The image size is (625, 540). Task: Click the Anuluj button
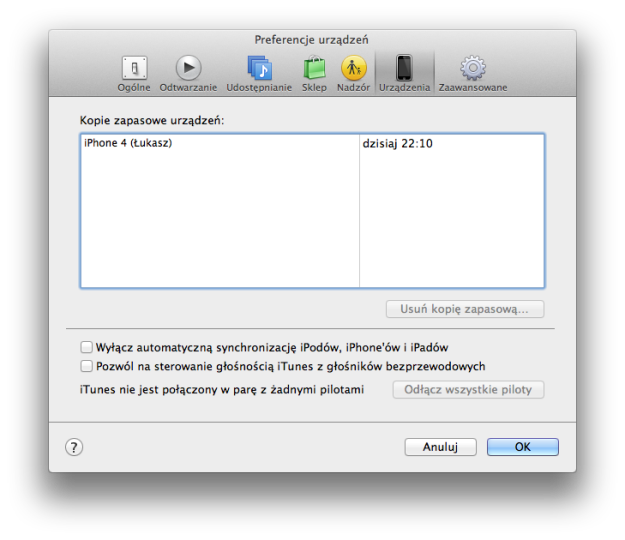point(440,447)
